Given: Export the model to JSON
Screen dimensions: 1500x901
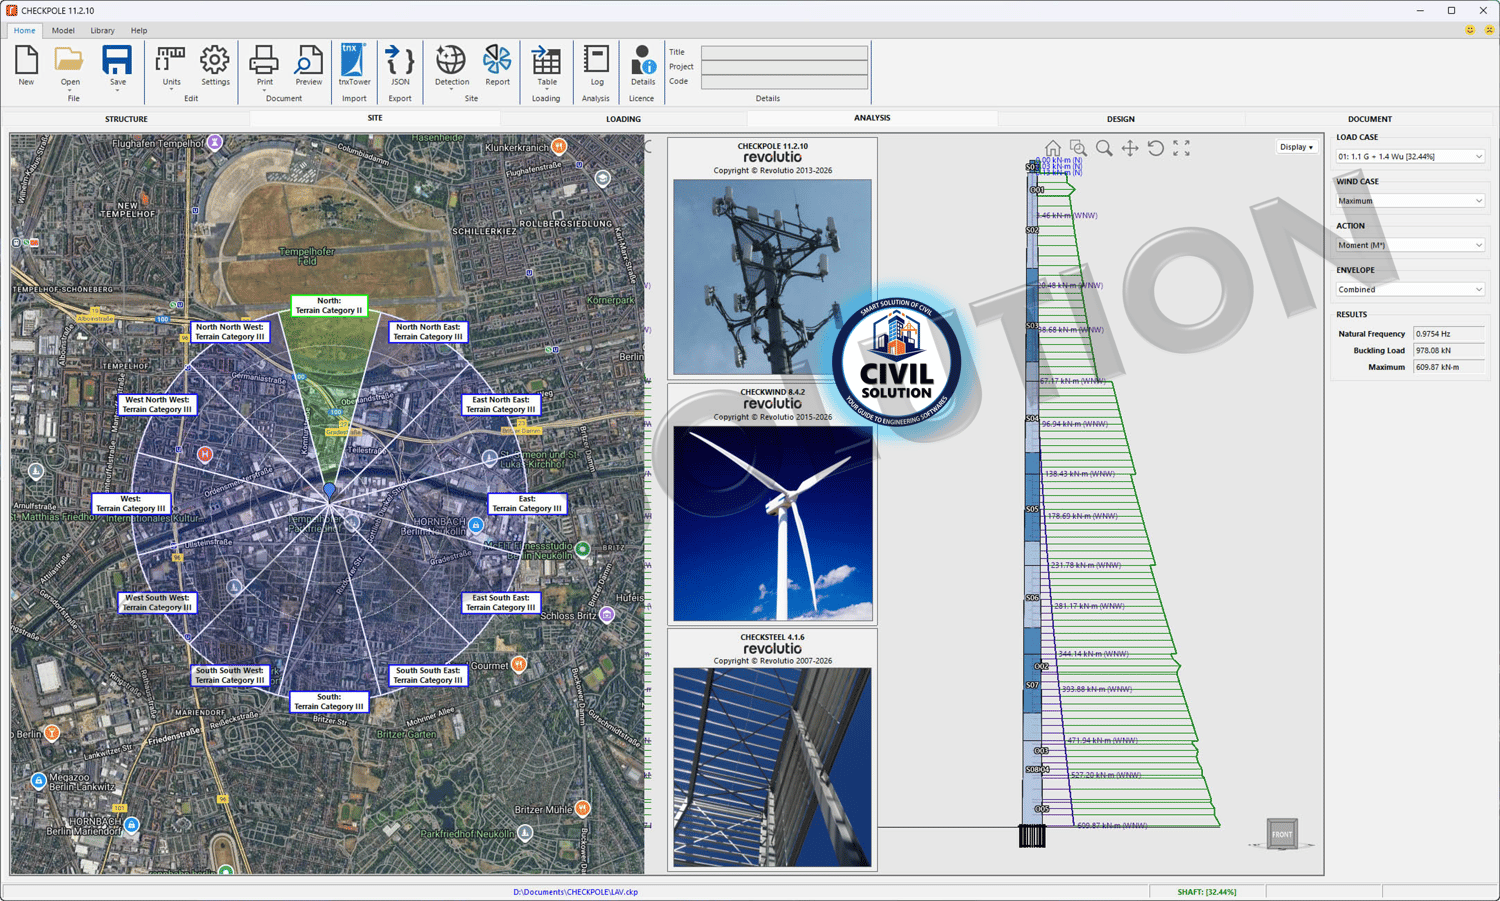Looking at the screenshot, I should pos(400,66).
